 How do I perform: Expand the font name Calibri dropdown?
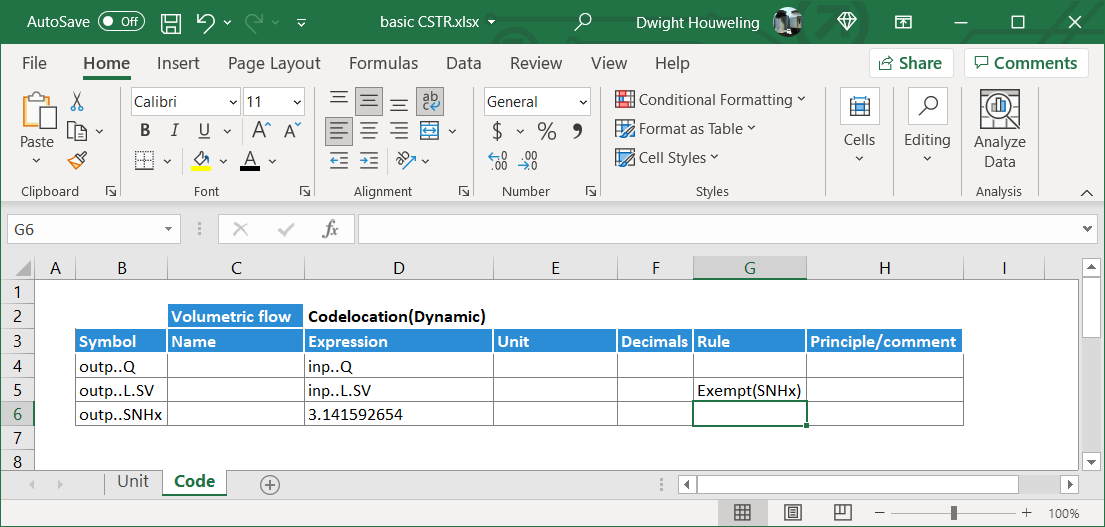click(x=233, y=102)
